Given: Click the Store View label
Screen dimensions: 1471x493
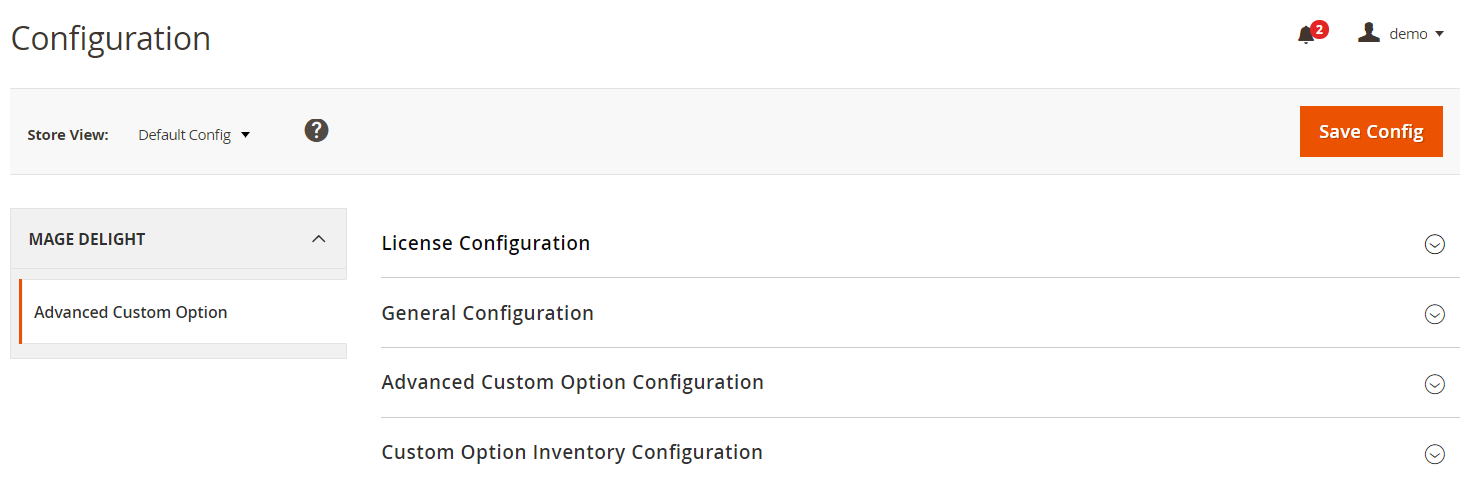Looking at the screenshot, I should [68, 135].
